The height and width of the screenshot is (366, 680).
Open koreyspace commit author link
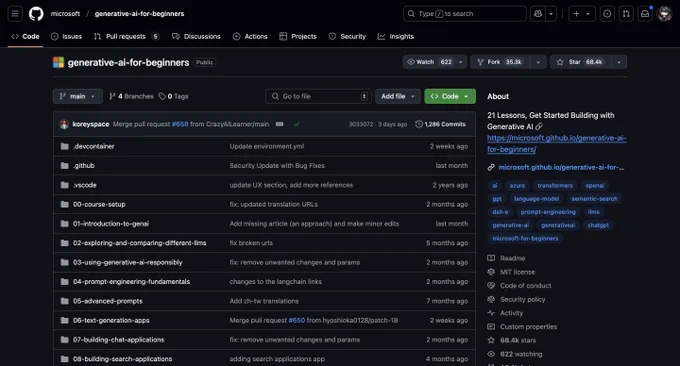[x=91, y=124]
